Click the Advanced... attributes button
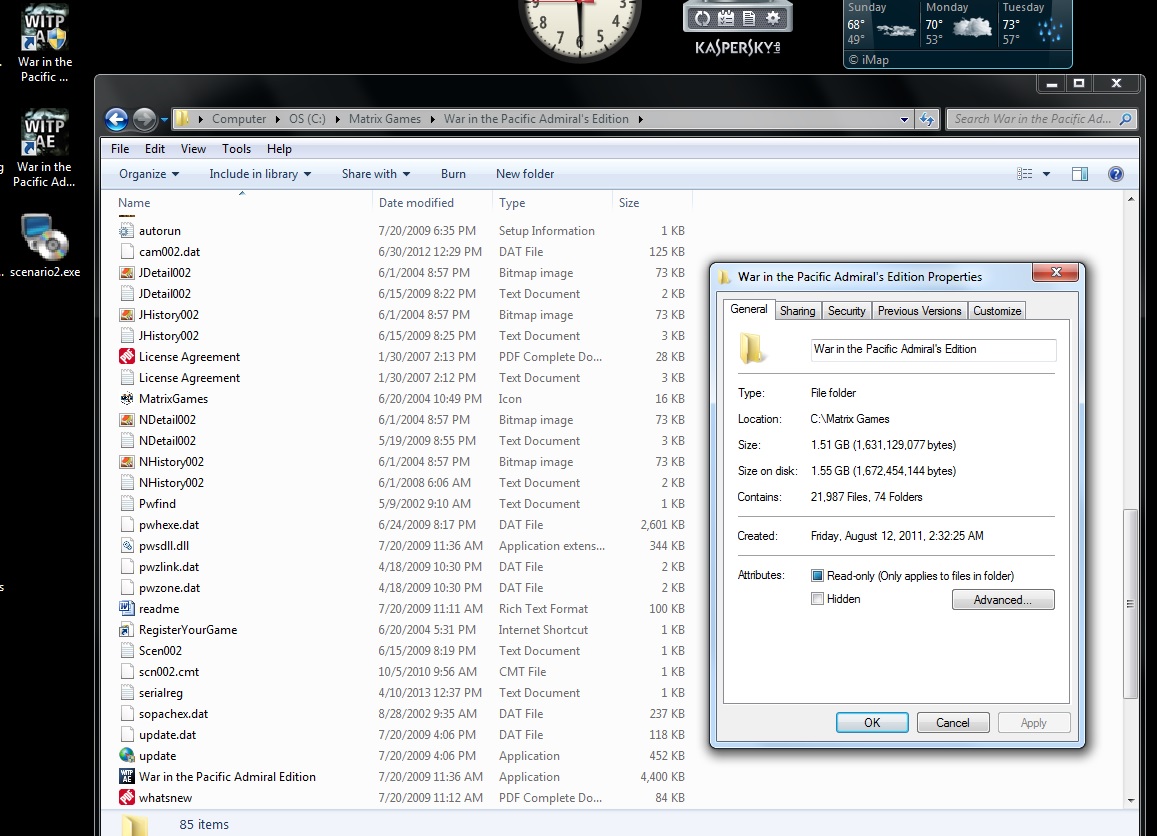Image resolution: width=1157 pixels, height=836 pixels. coord(1003,600)
